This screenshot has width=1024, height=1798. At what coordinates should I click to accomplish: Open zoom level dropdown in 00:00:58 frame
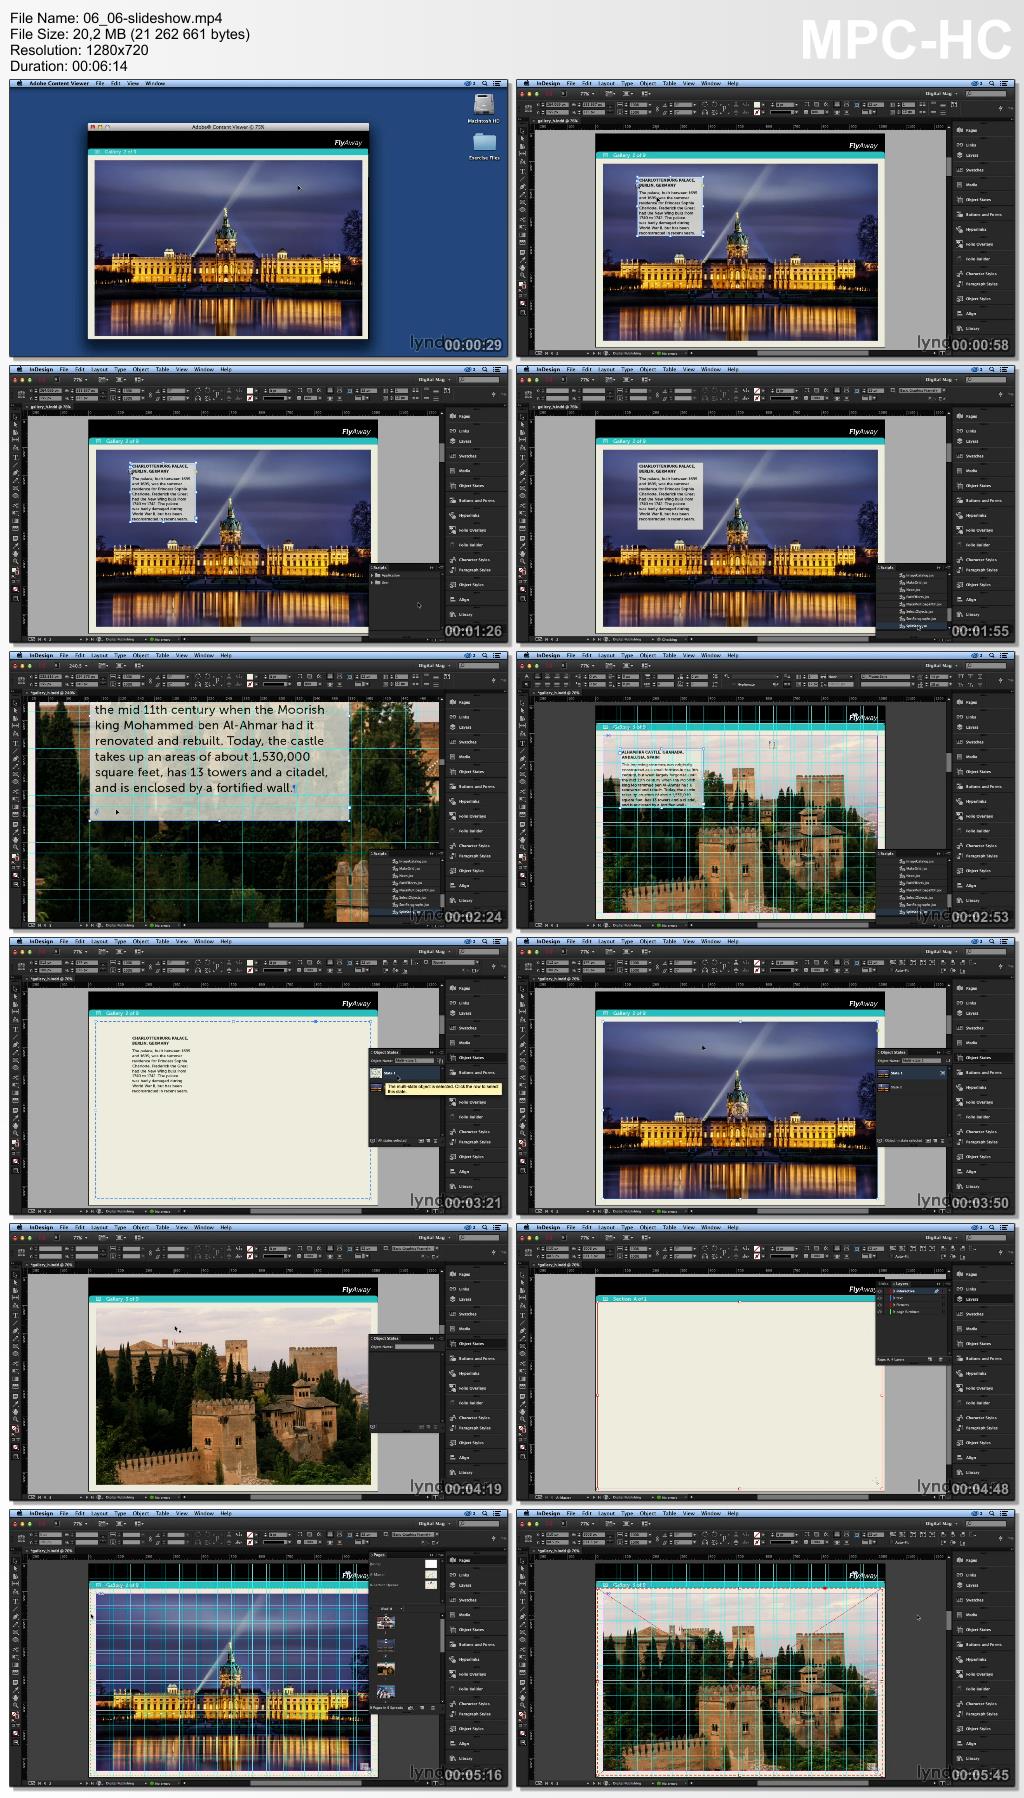click(x=588, y=94)
